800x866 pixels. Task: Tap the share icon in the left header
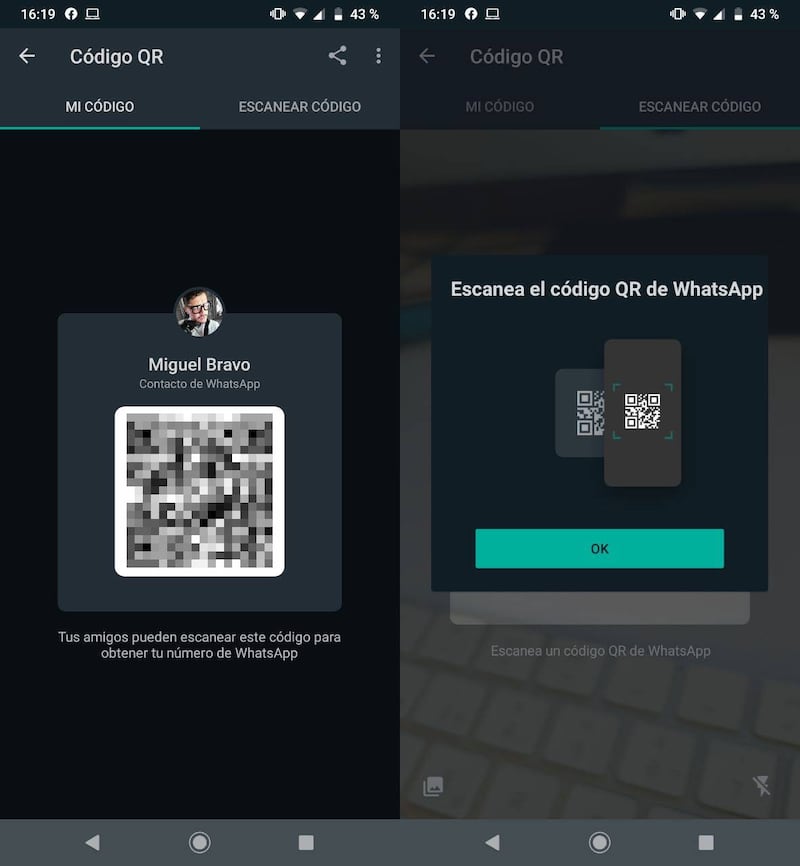tap(338, 56)
